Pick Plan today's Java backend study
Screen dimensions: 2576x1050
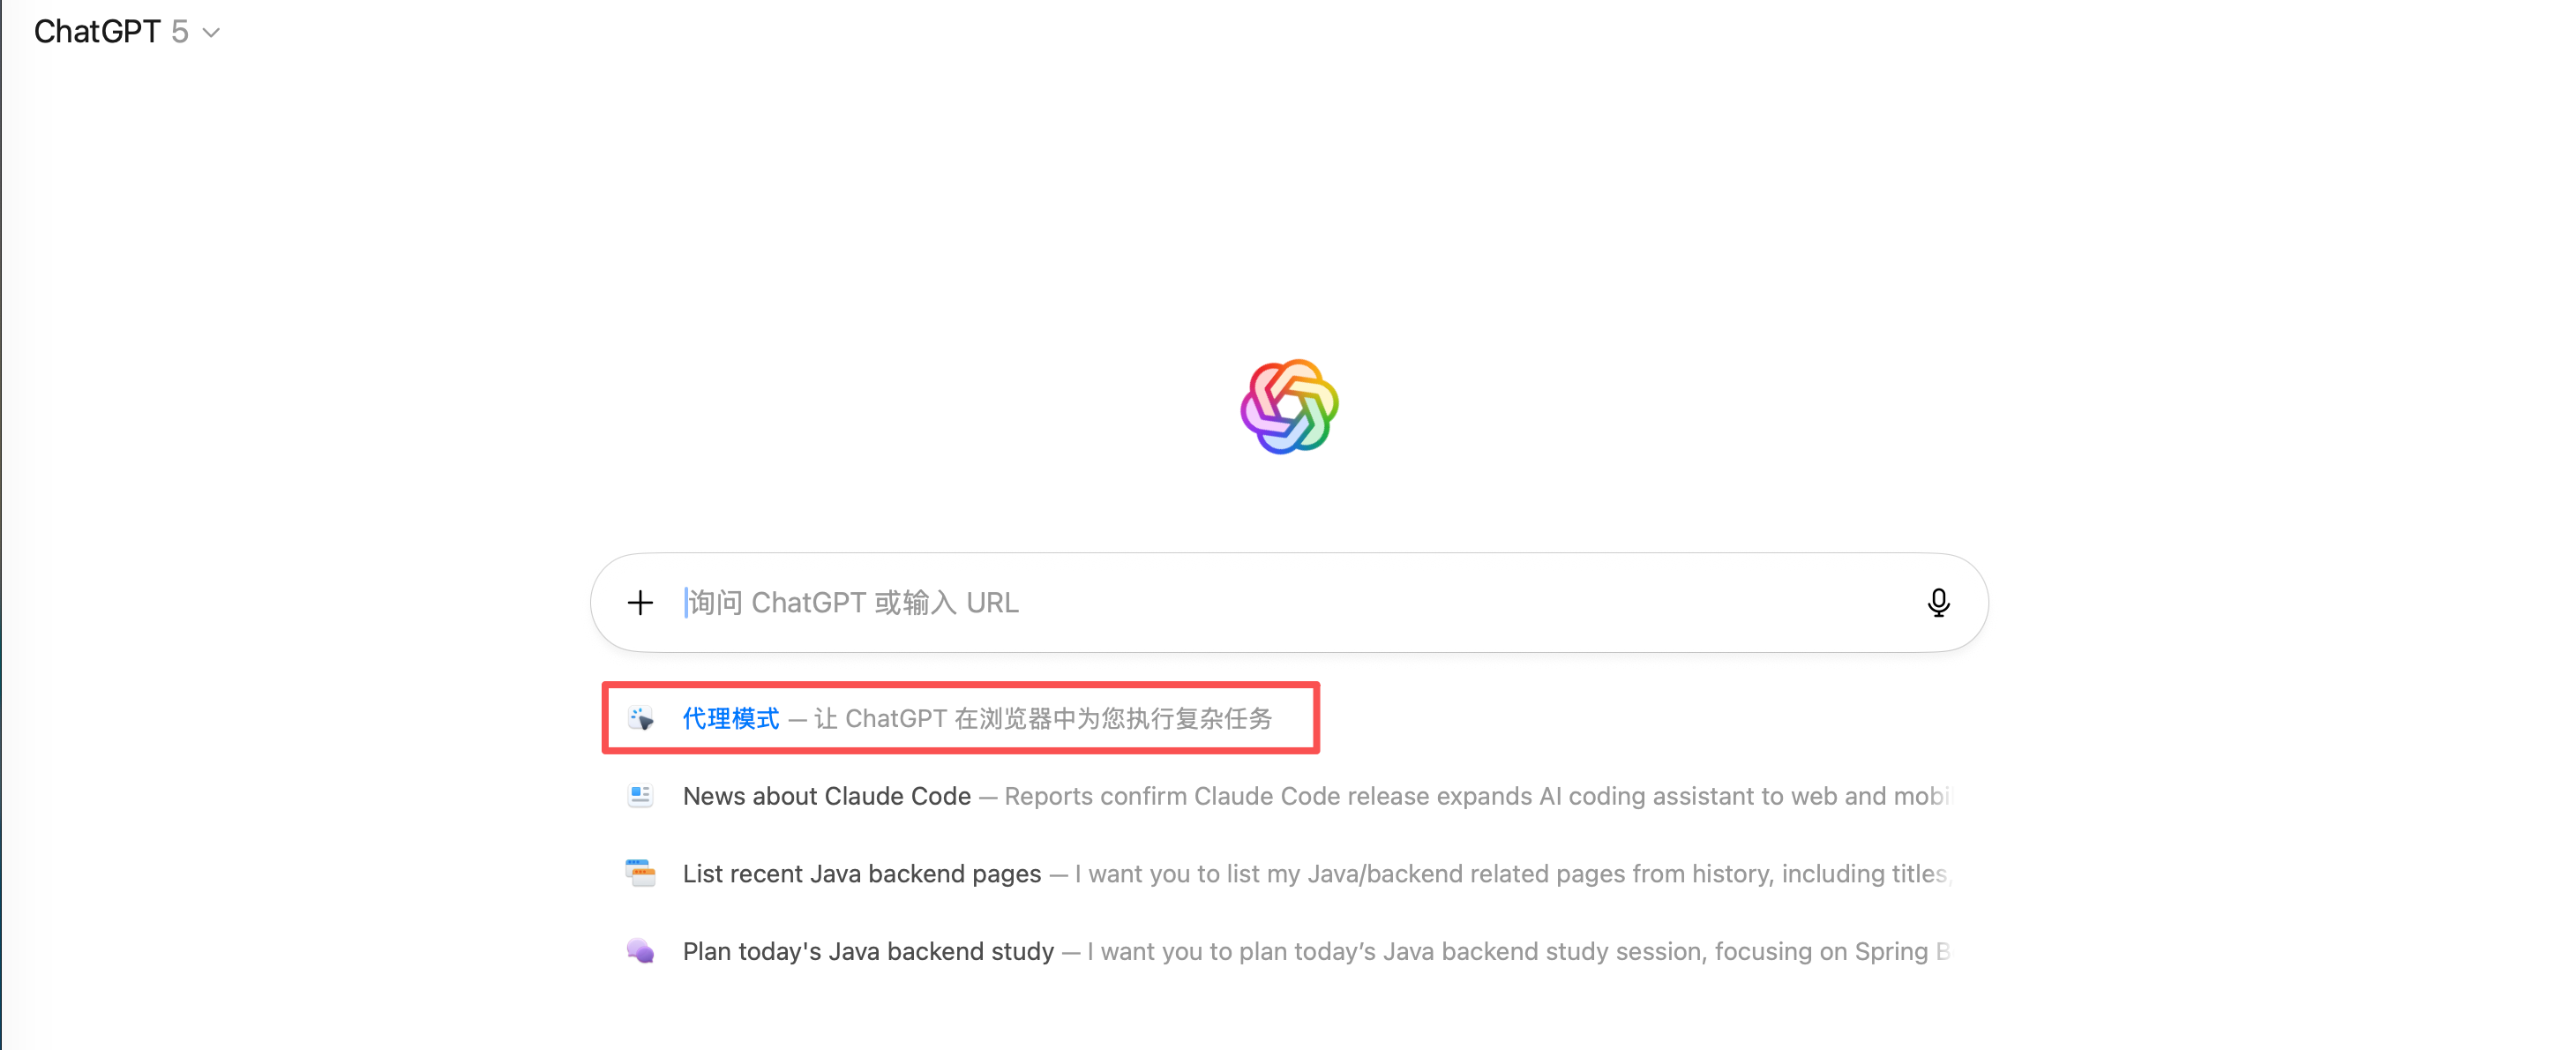[x=868, y=951]
